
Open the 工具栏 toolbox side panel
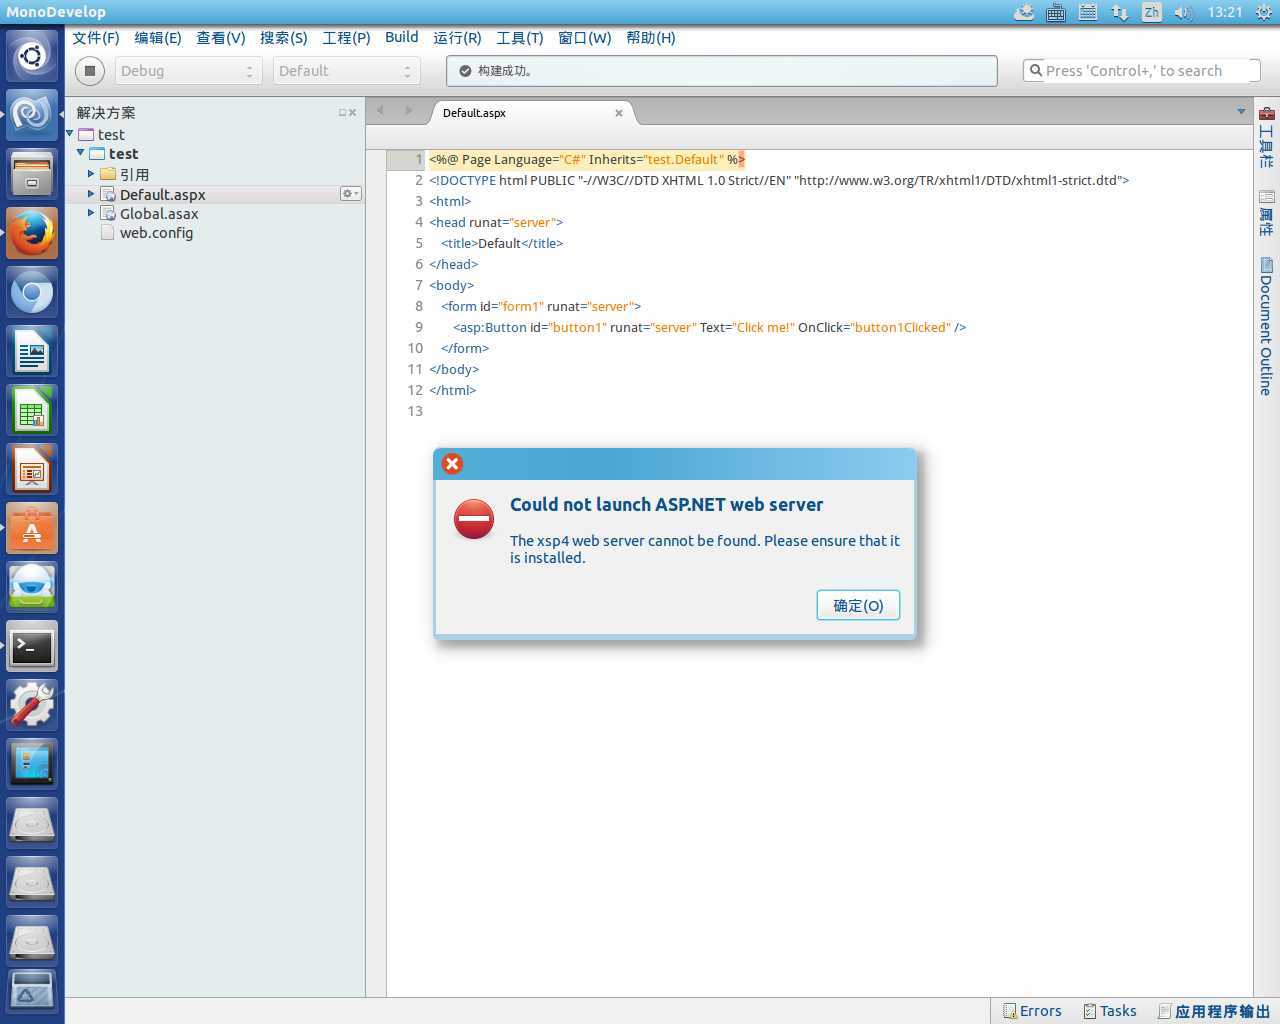click(x=1266, y=137)
